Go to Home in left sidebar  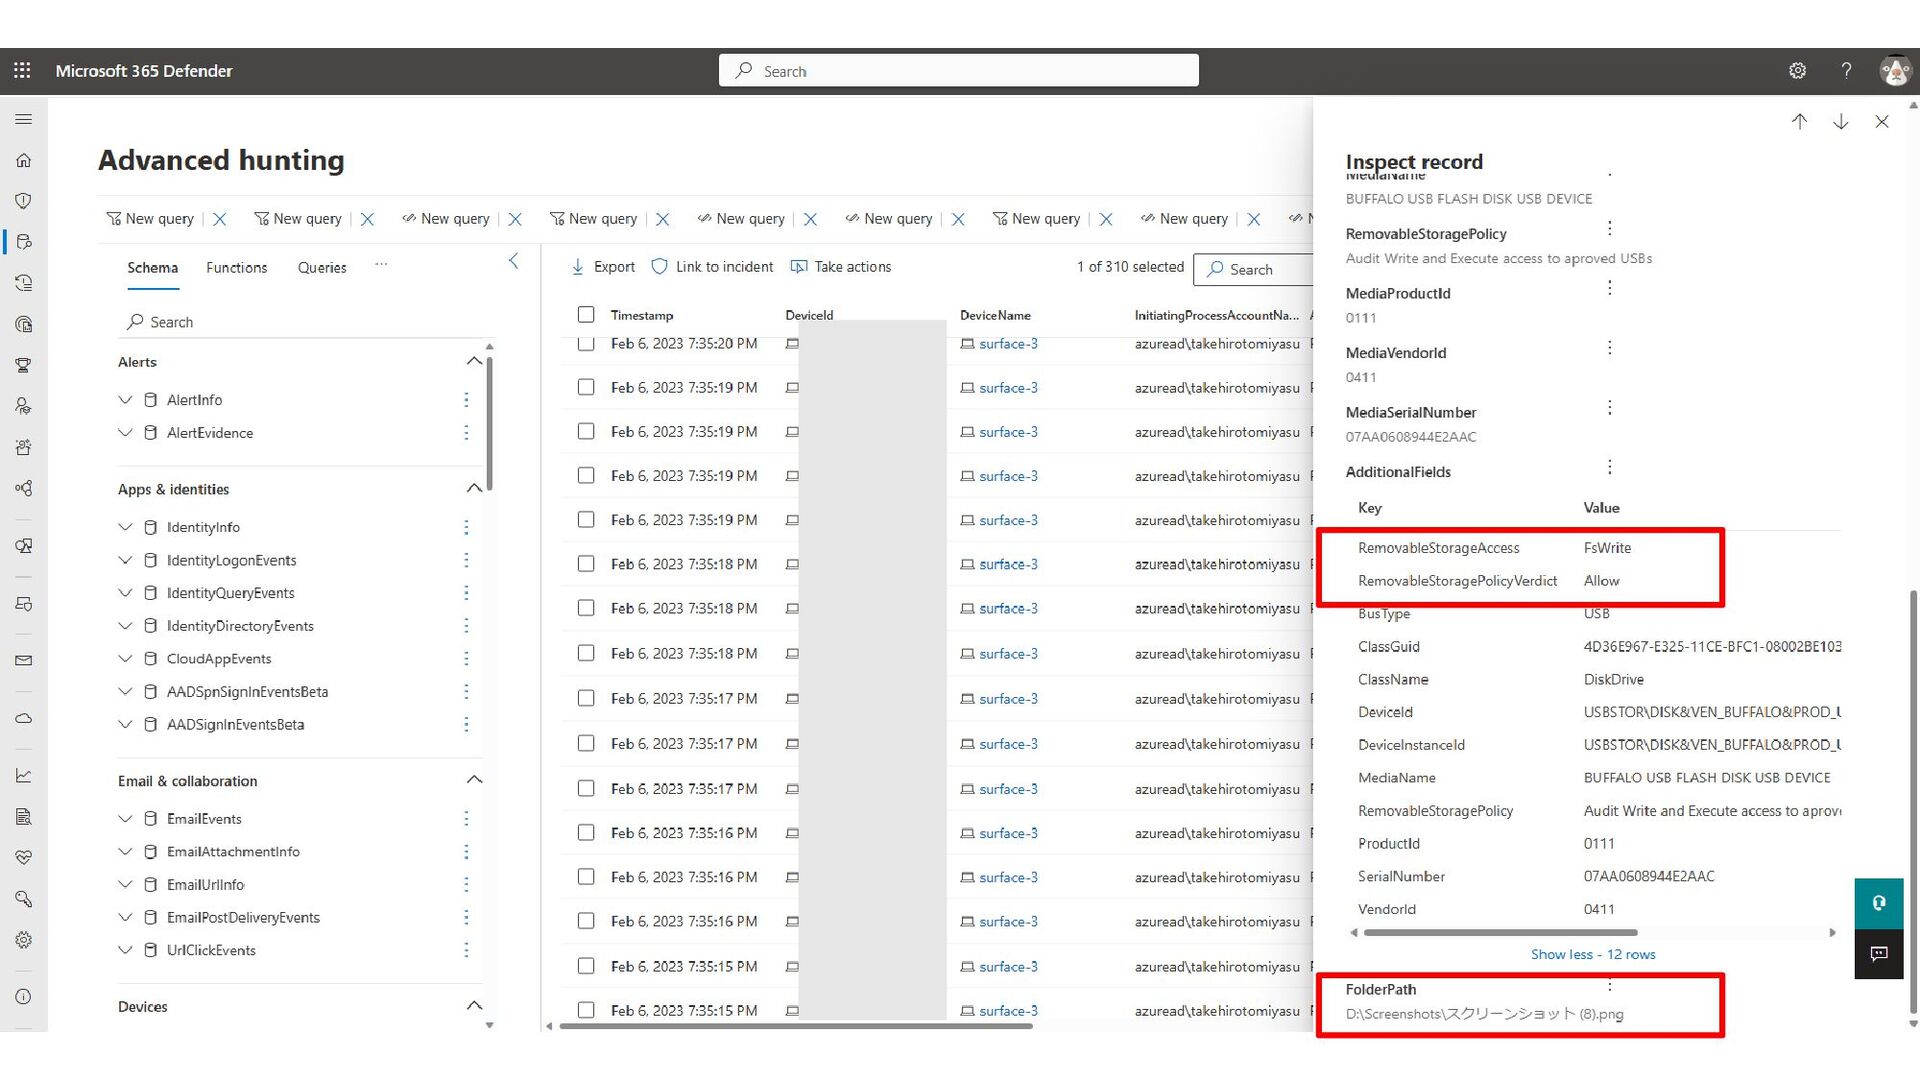click(24, 160)
